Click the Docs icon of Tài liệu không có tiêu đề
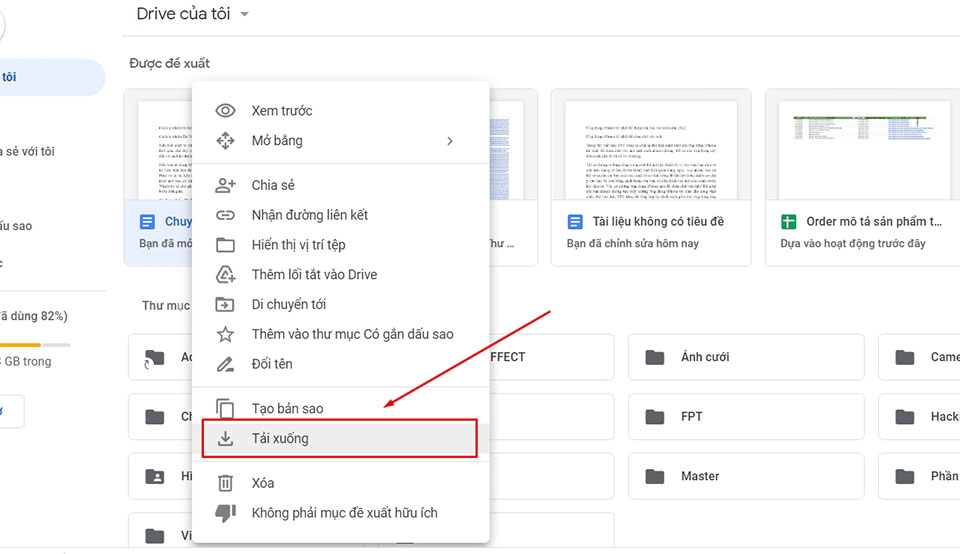The image size is (960, 554). (575, 222)
